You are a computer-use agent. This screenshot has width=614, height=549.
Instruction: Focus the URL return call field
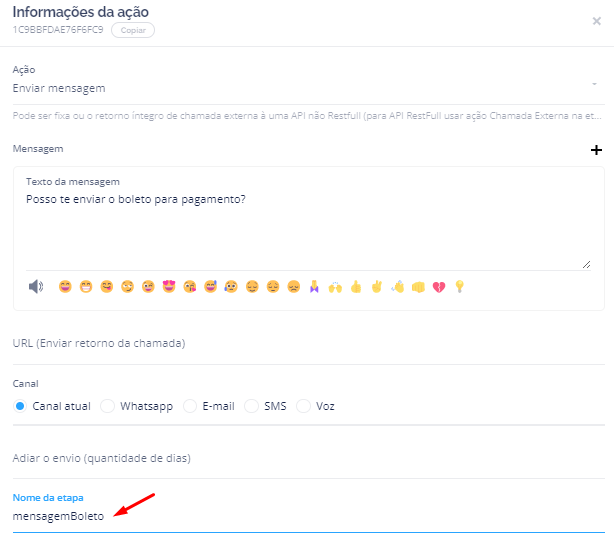tap(307, 344)
